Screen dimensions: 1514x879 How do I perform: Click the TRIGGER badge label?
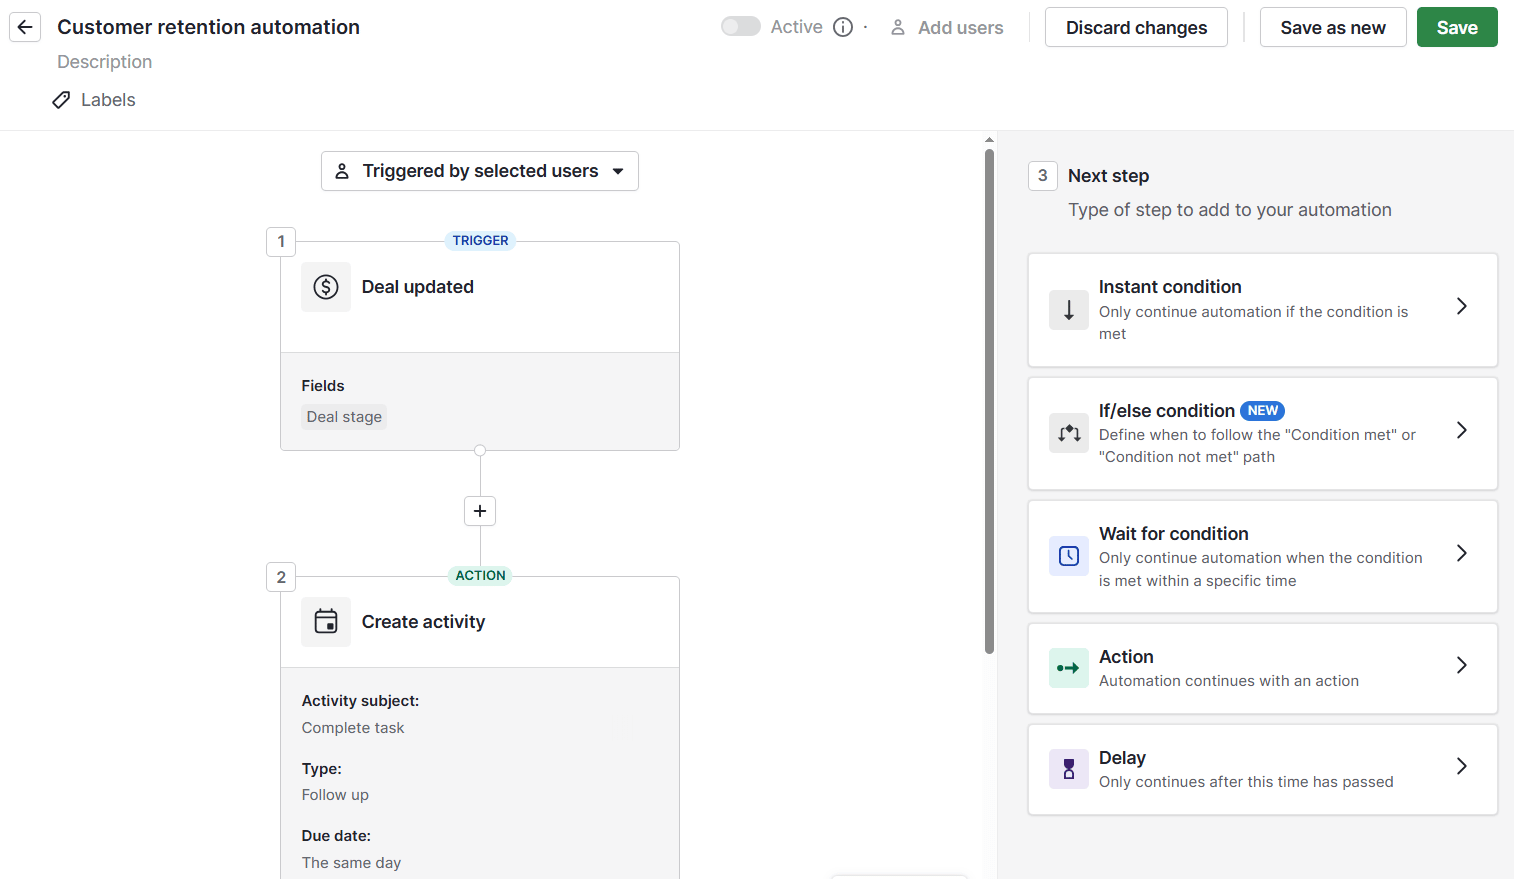[x=480, y=241]
